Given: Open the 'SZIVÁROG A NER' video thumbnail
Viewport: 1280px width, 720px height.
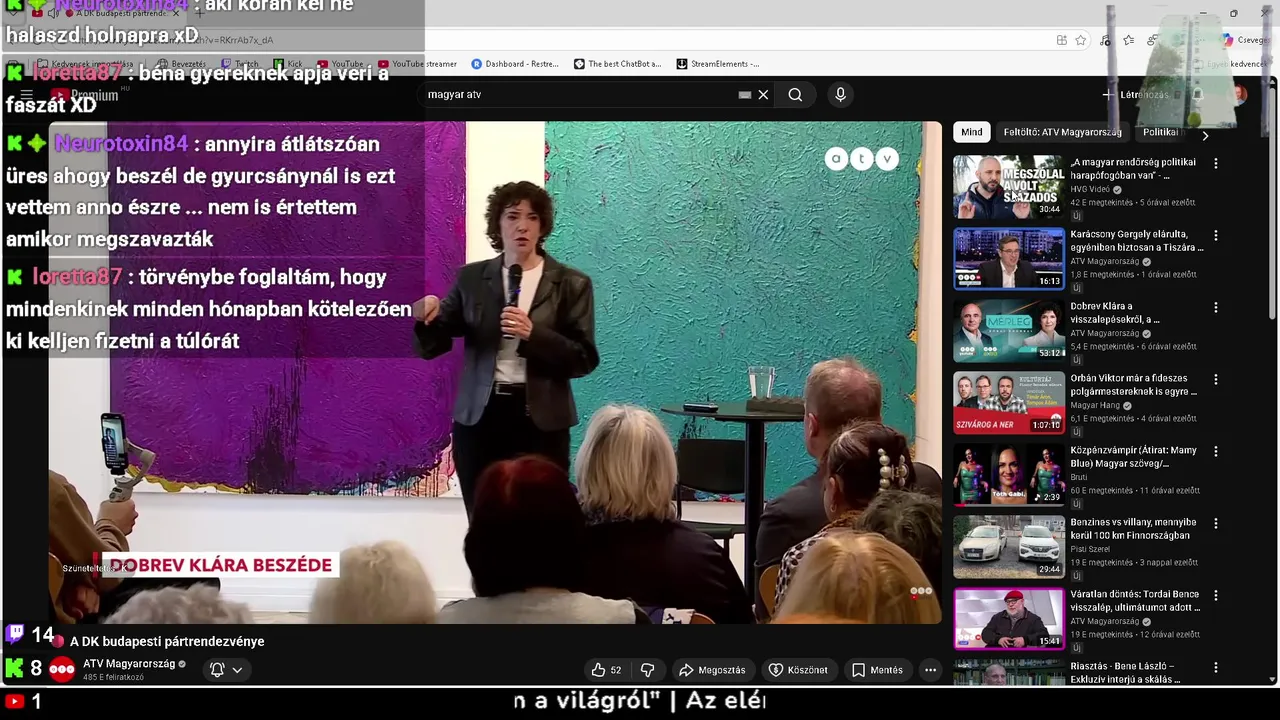Looking at the screenshot, I should tap(1008, 403).
